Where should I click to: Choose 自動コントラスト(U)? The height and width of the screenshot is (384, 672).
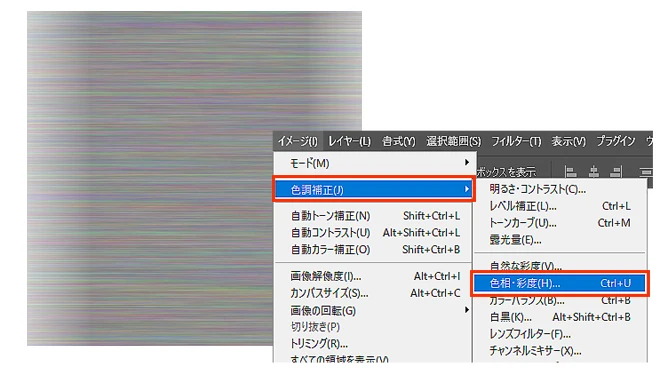point(374,233)
